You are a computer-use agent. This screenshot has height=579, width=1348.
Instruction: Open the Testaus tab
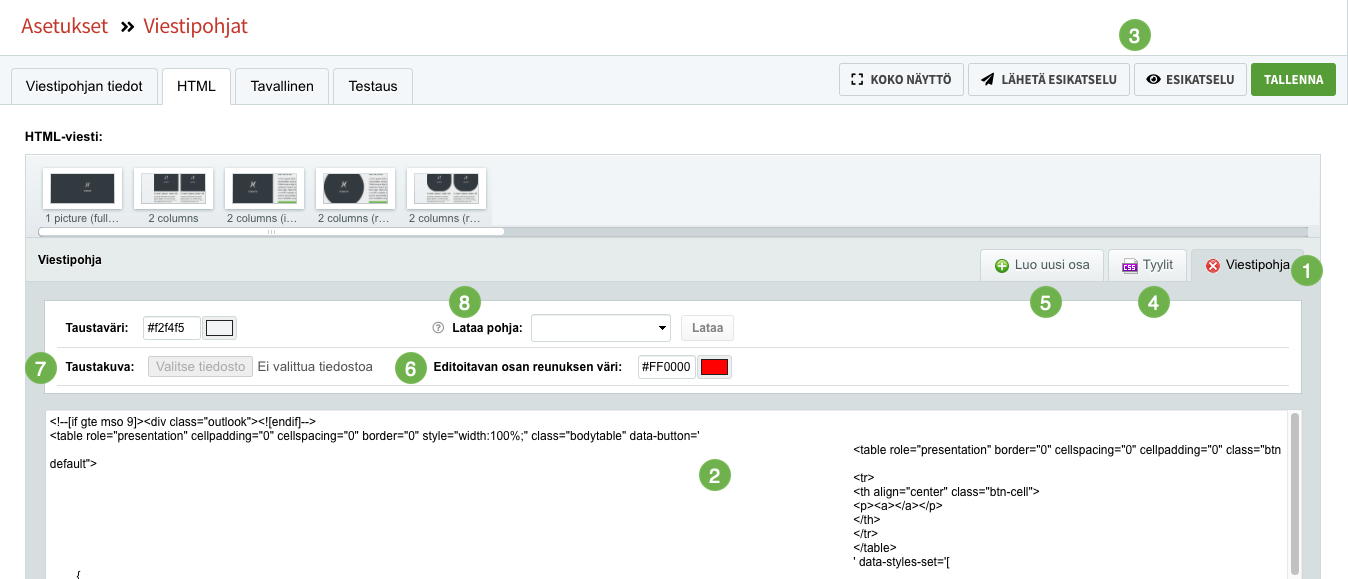373,86
